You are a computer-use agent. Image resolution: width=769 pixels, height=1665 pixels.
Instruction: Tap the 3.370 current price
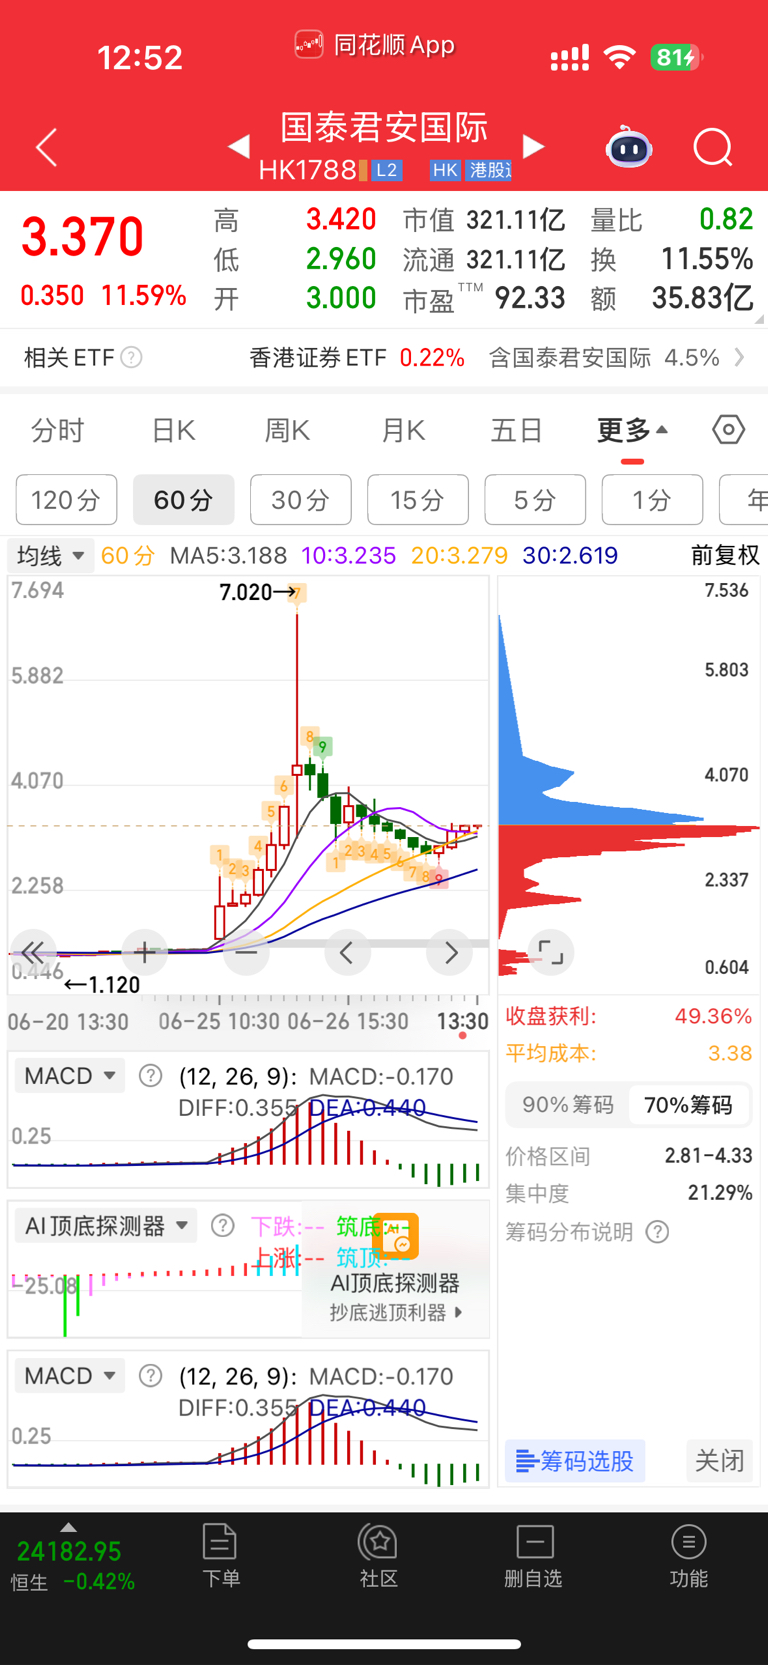83,238
